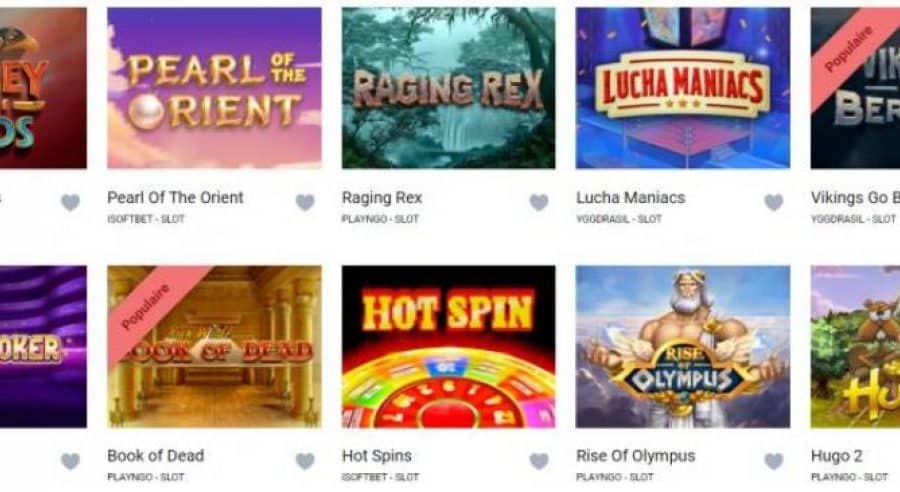Viewport: 900px width, 492px height.
Task: Click heart icon left of Pearl Of The Orient title
Action: coord(71,202)
